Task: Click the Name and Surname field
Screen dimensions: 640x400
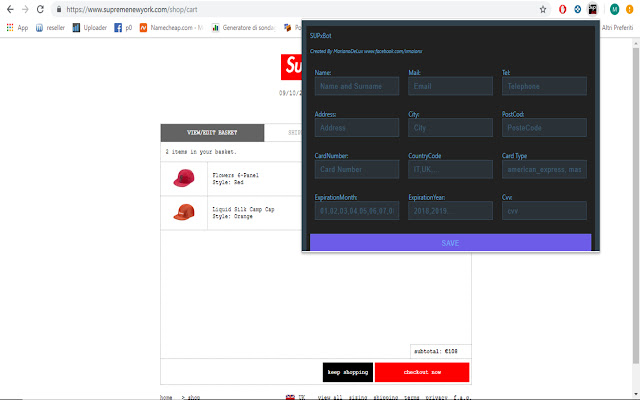Action: tap(357, 86)
